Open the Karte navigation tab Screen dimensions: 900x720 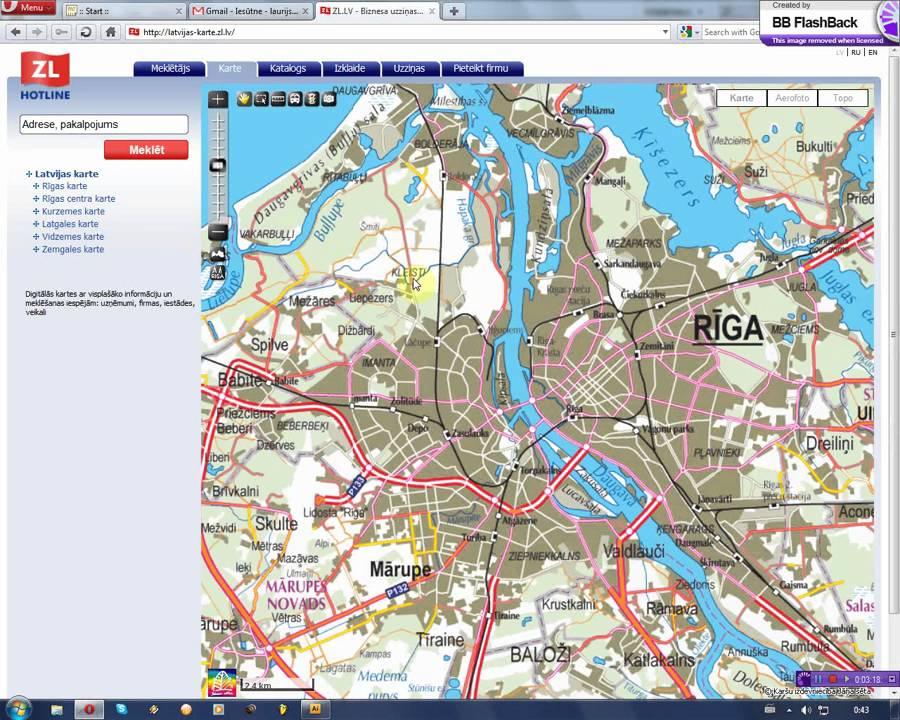coord(230,68)
